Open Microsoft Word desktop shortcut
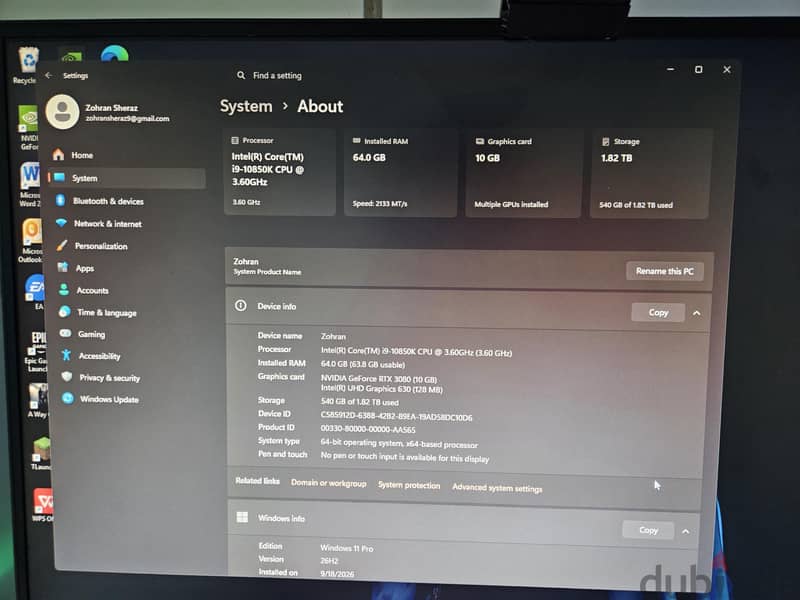The height and width of the screenshot is (600, 800). tap(30, 184)
